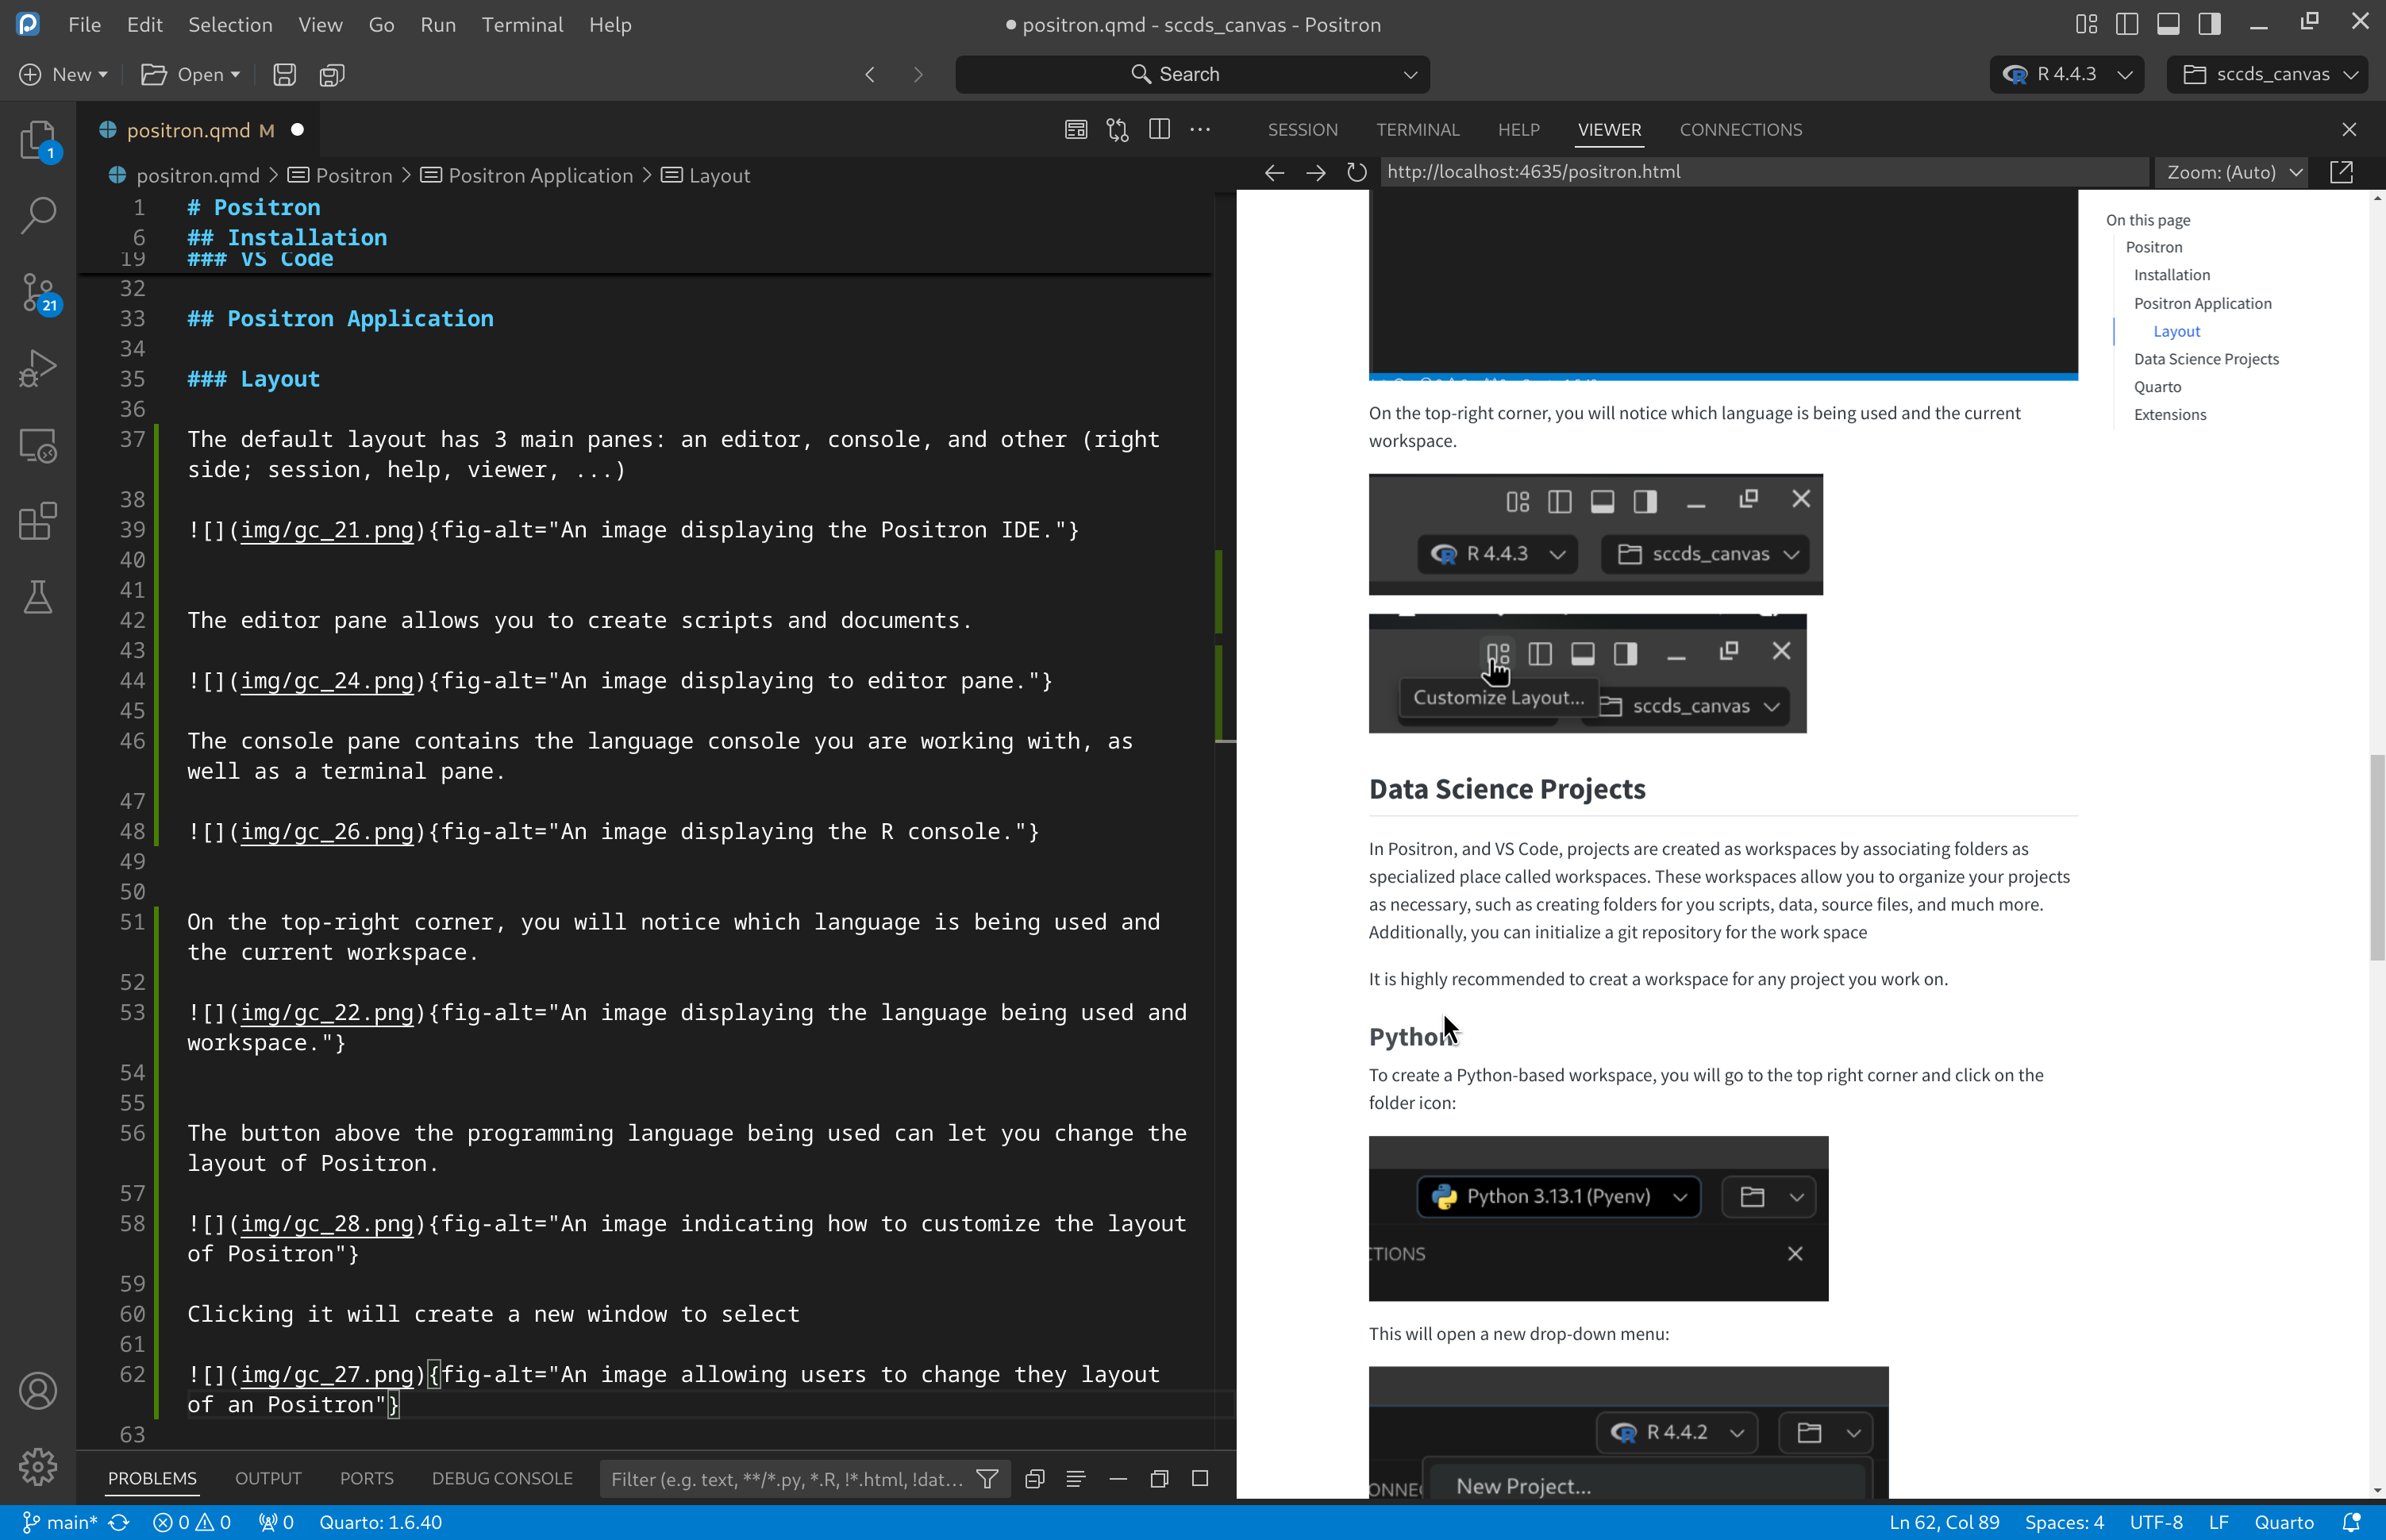
Task: Open viewer content in new window
Action: (x=2341, y=172)
